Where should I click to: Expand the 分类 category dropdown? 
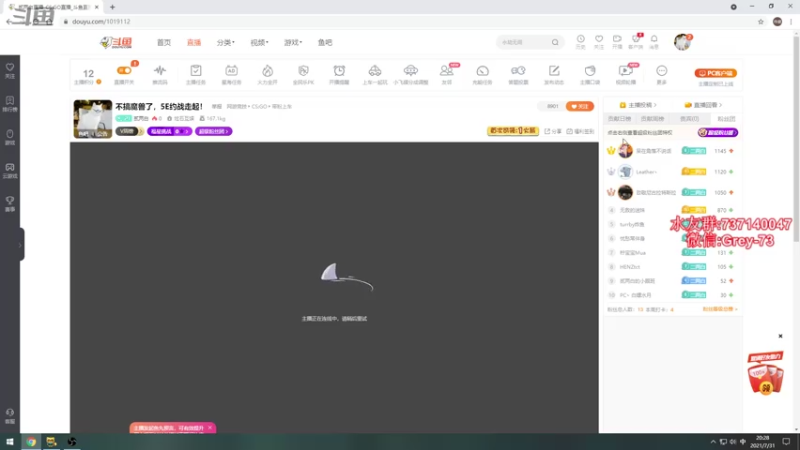(225, 42)
